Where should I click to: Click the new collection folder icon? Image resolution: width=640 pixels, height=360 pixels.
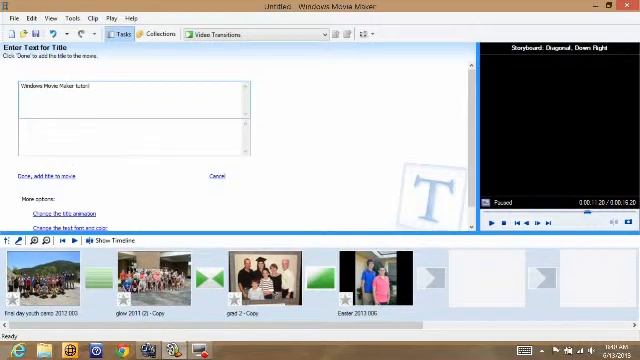point(347,34)
